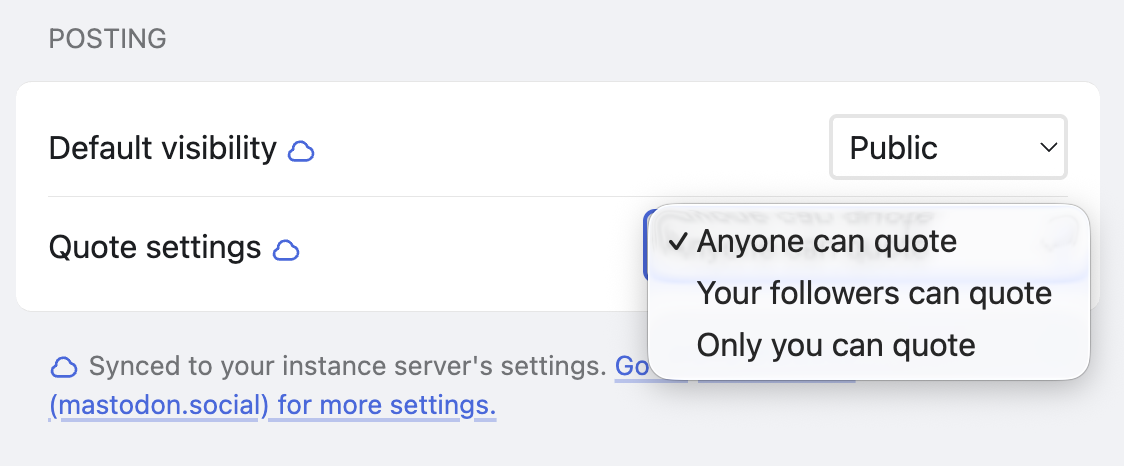
Task: Click the cloud icon beside Default visibility
Action: point(301,151)
